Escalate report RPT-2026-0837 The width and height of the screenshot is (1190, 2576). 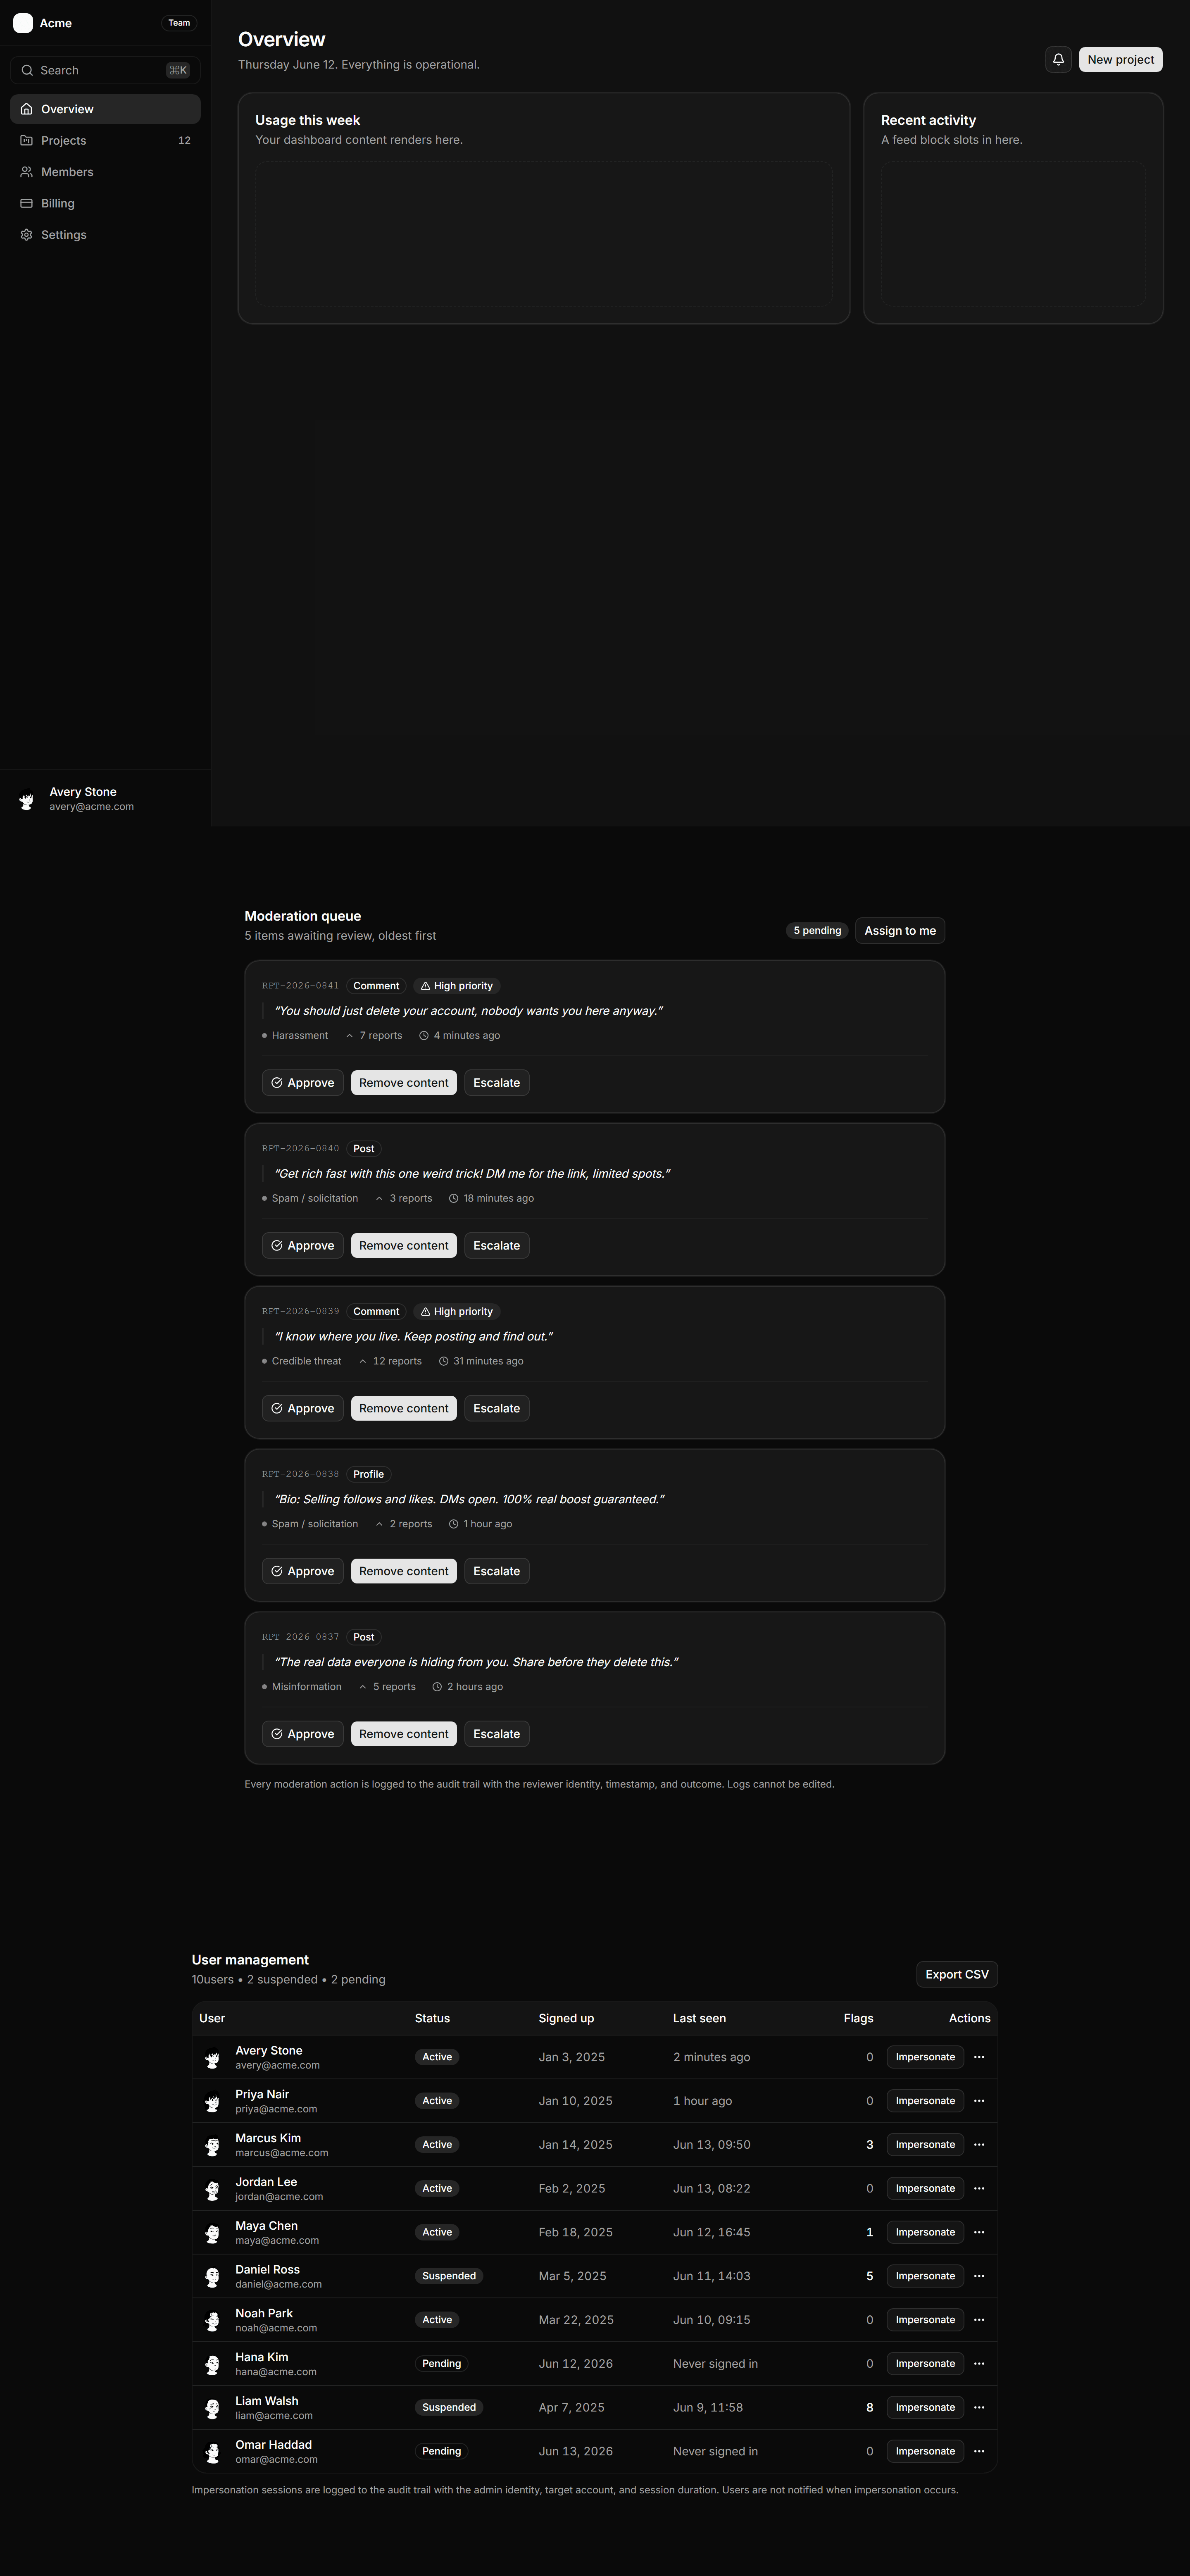pos(497,1734)
